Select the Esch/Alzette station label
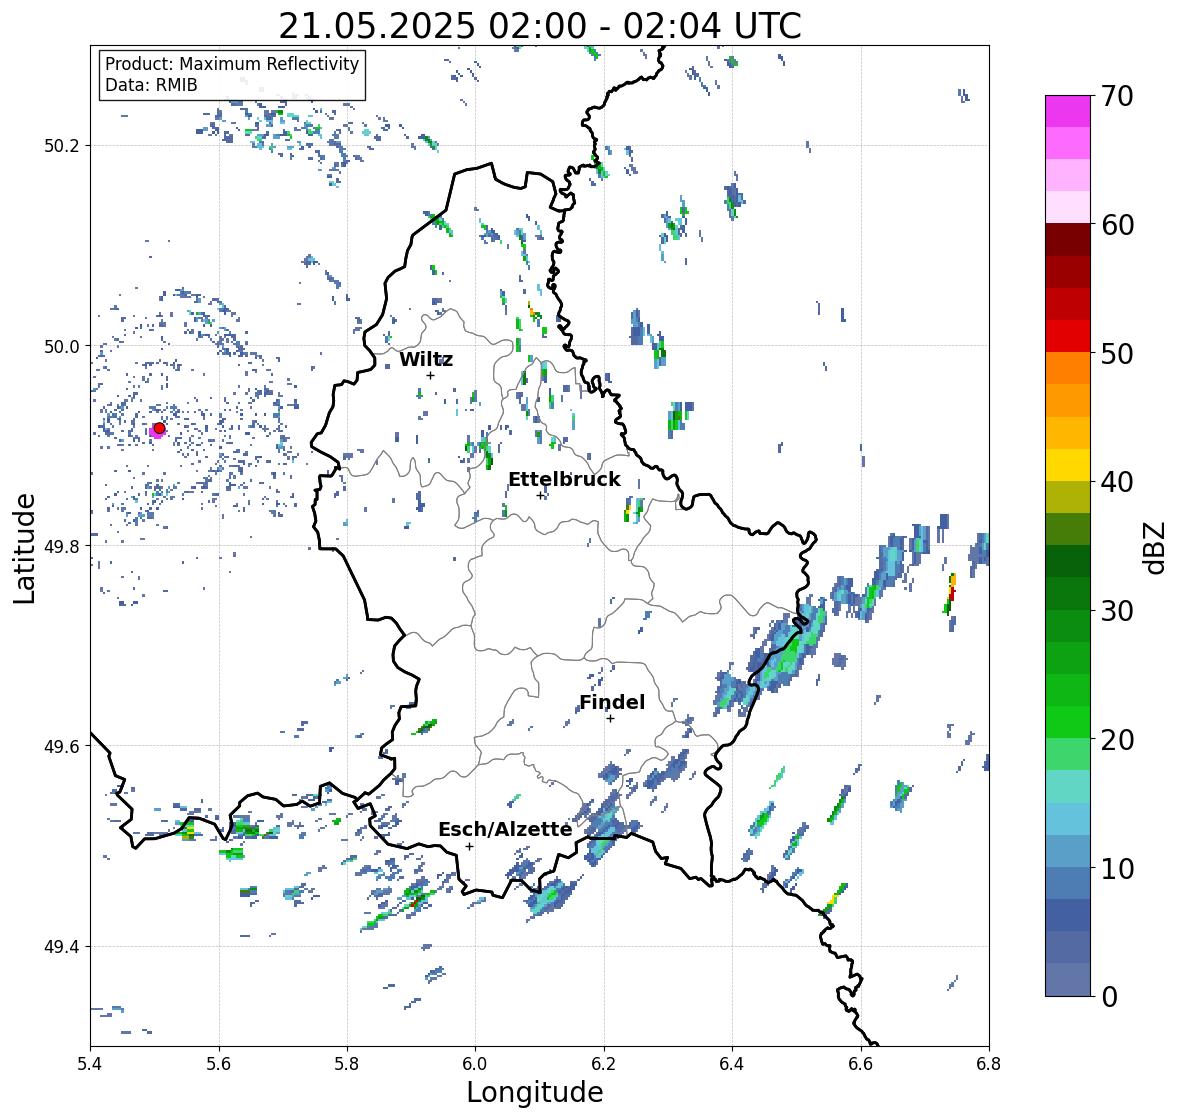The image size is (1179, 1117). point(505,829)
